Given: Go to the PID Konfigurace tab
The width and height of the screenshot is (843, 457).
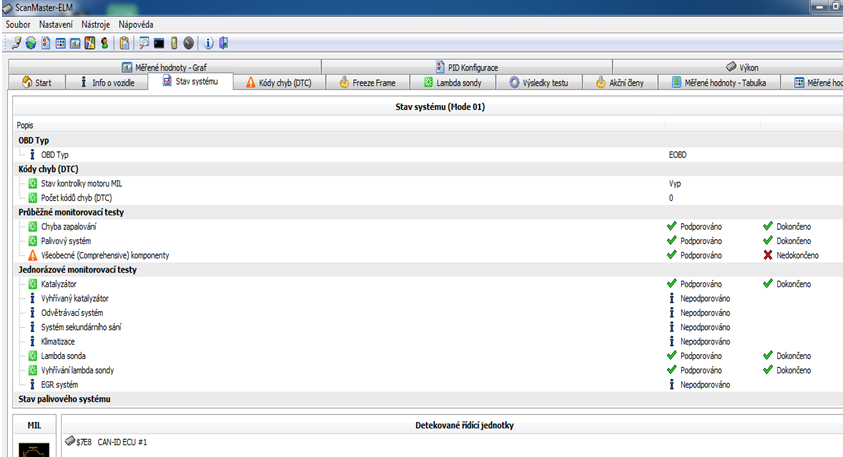Looking at the screenshot, I should [466, 67].
